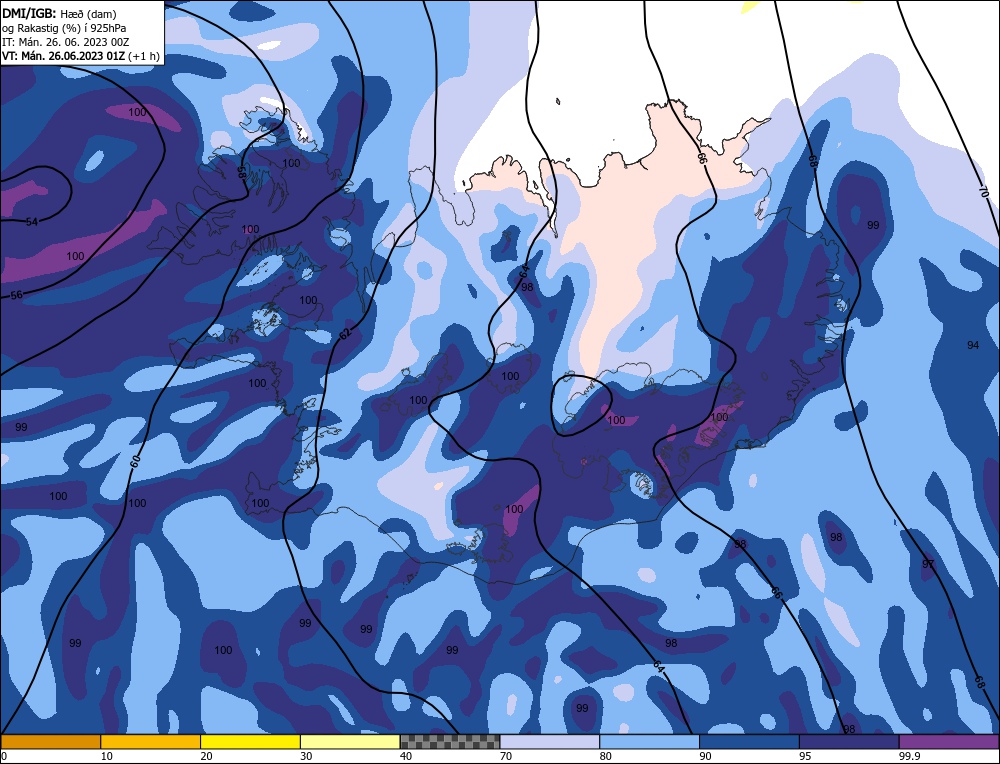
Task: Click the 'DMI/IGB: Hæð (dam)' title line
Action: [59, 13]
